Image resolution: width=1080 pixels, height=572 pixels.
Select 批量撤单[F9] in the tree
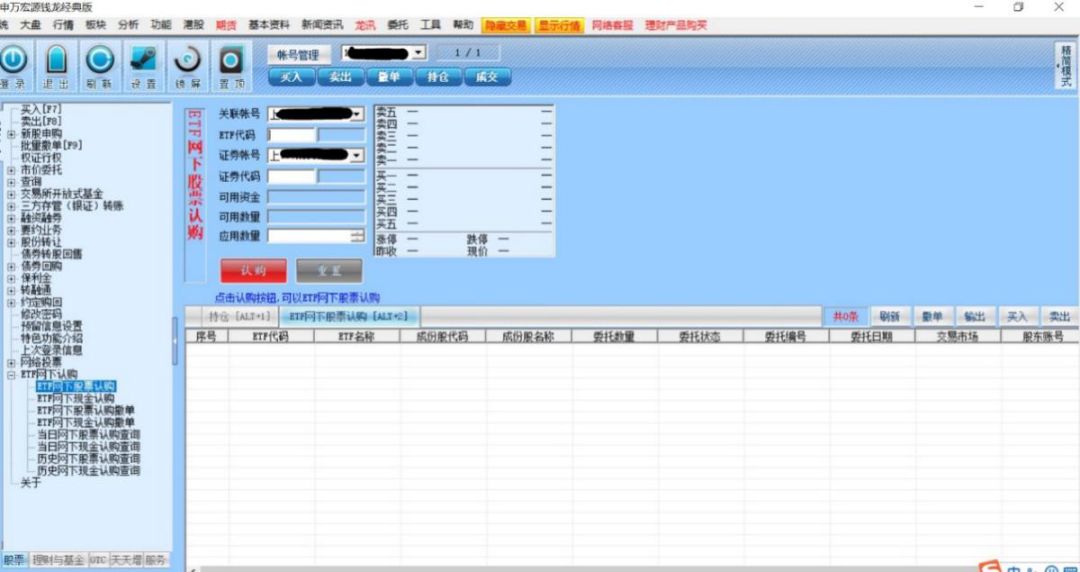coord(52,145)
